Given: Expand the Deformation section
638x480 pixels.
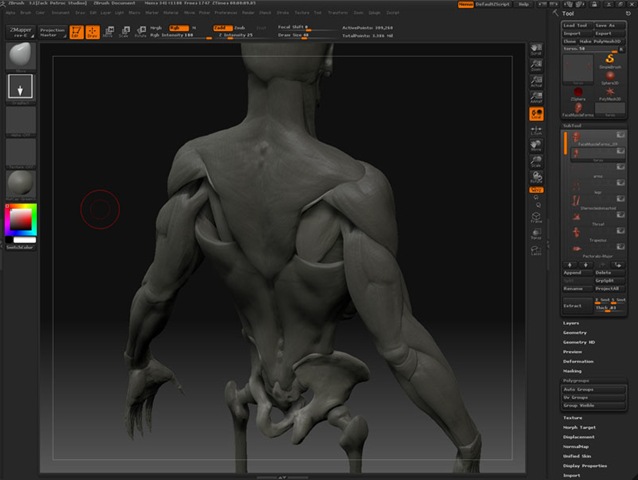Looking at the screenshot, I should pos(578,362).
